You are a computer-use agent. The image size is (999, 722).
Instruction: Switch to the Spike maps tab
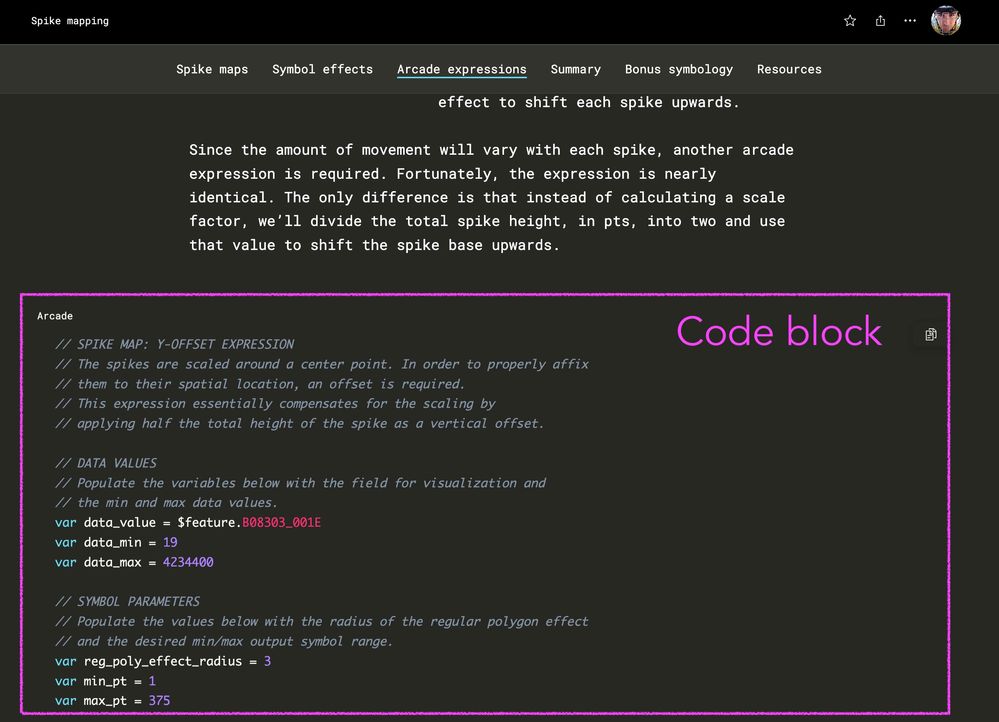pos(212,69)
